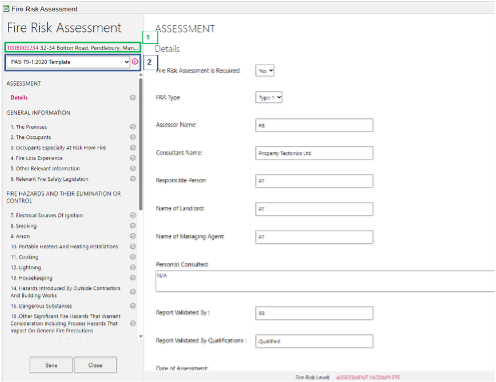Image resolution: width=496 pixels, height=382 pixels.
Task: Go to 7. Electrical Sources Of Ignition
Action: click(x=47, y=215)
